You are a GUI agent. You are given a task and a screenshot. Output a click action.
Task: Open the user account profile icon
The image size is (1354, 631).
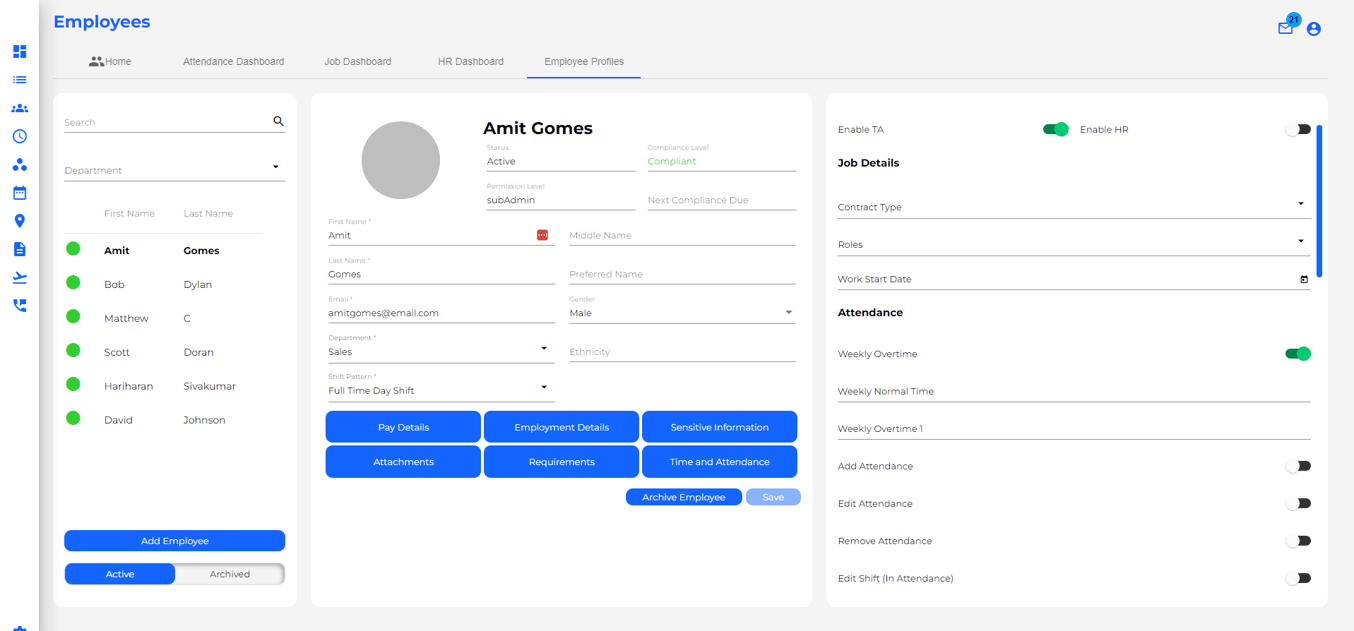point(1313,29)
